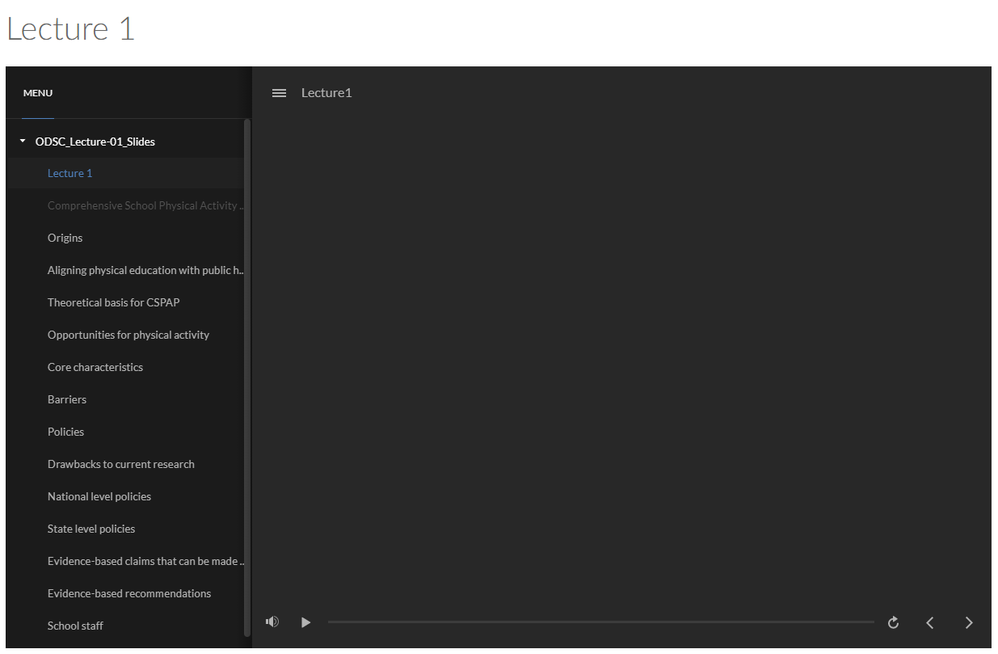
Task: Select the School staff slide
Action: point(75,625)
